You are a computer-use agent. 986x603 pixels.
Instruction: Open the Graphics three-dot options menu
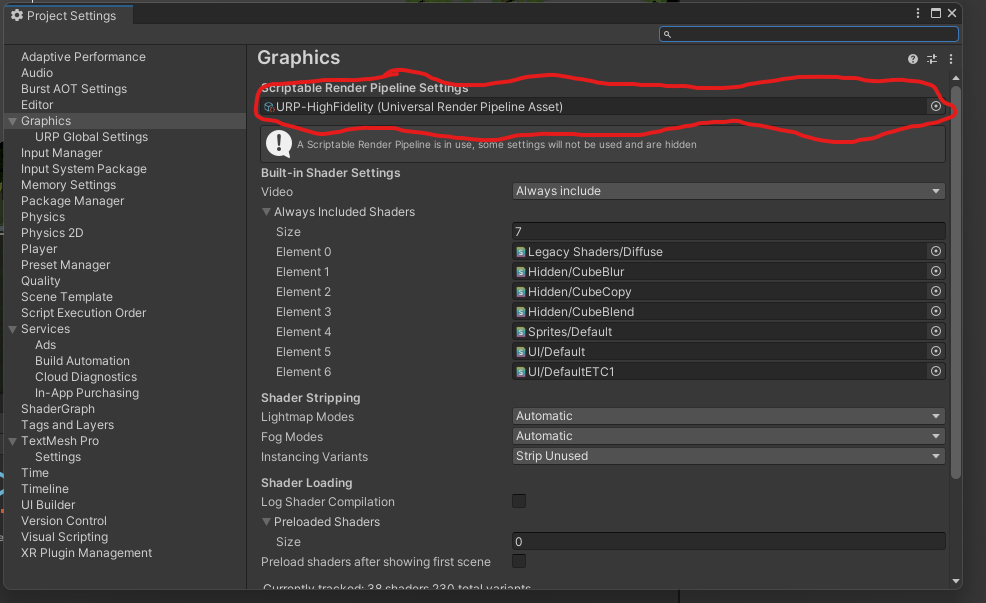click(950, 58)
